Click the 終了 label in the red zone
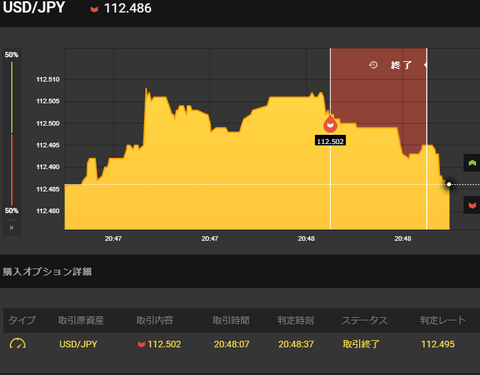 point(401,65)
